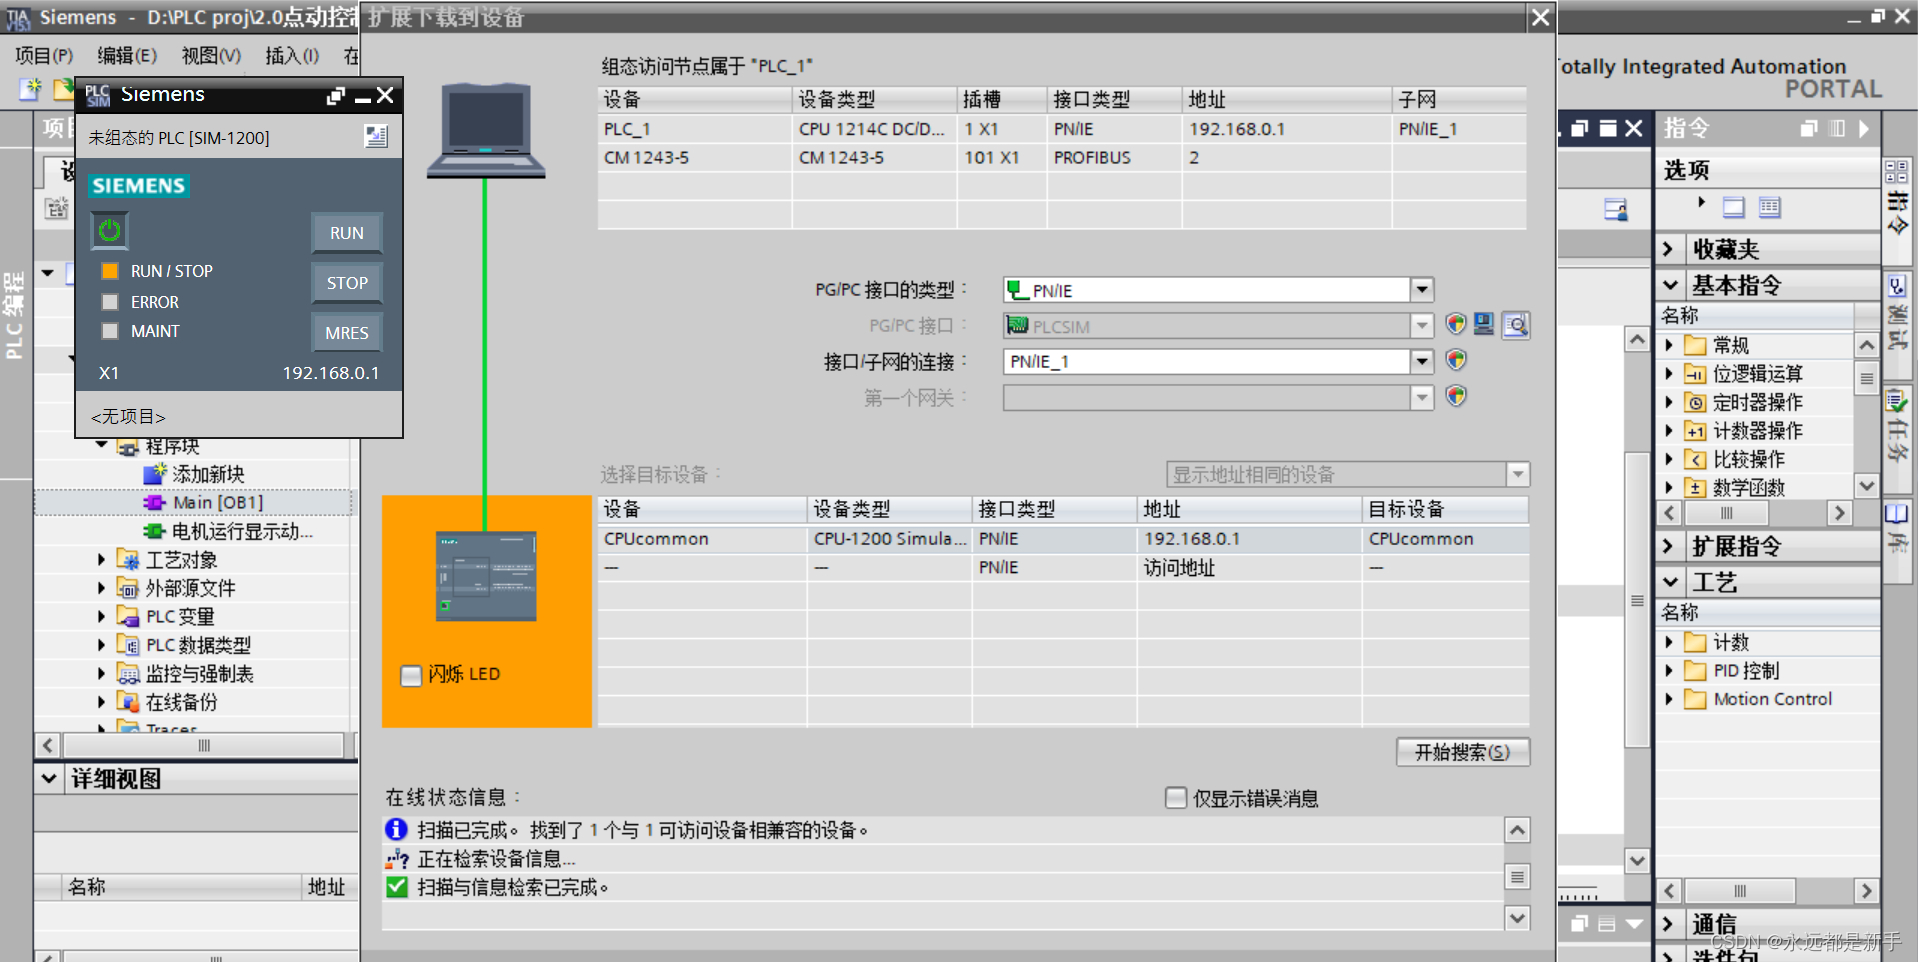
Task: Click the MRES button in PLCSIM
Action: click(346, 333)
